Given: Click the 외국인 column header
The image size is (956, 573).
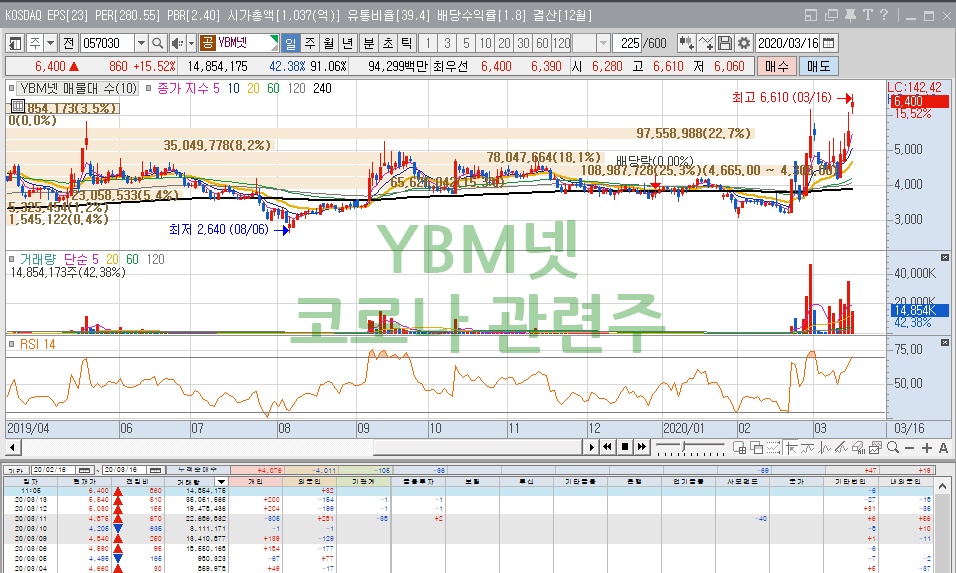Looking at the screenshot, I should (x=310, y=482).
